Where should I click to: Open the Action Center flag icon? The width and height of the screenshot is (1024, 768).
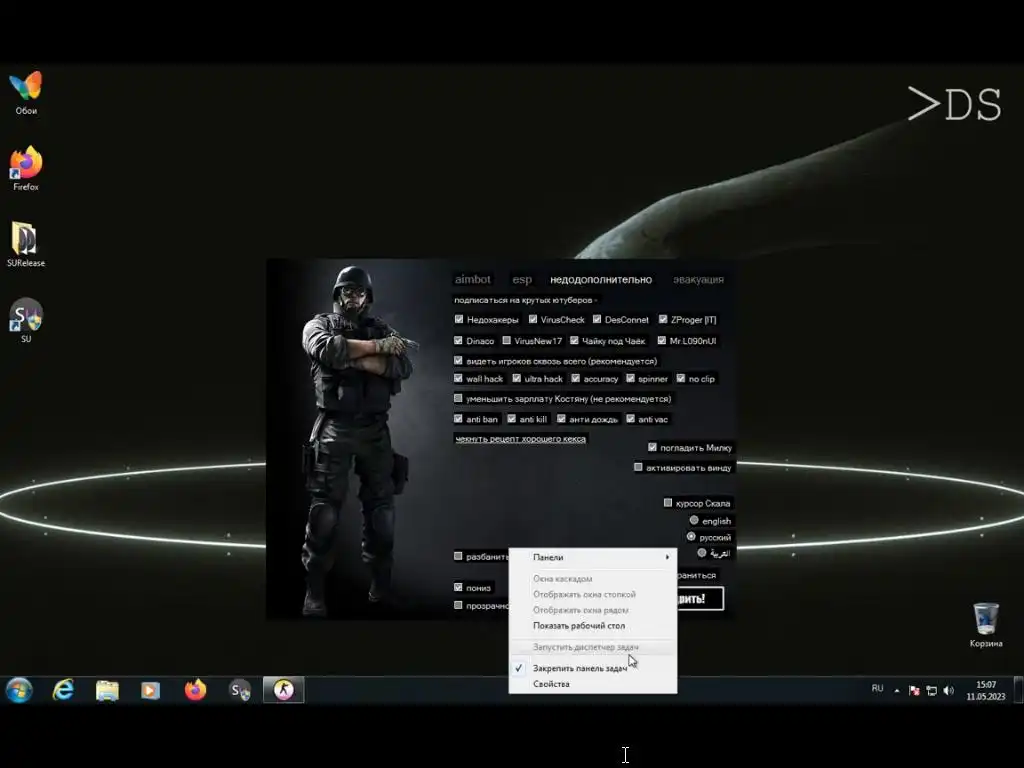pyautogui.click(x=914, y=690)
